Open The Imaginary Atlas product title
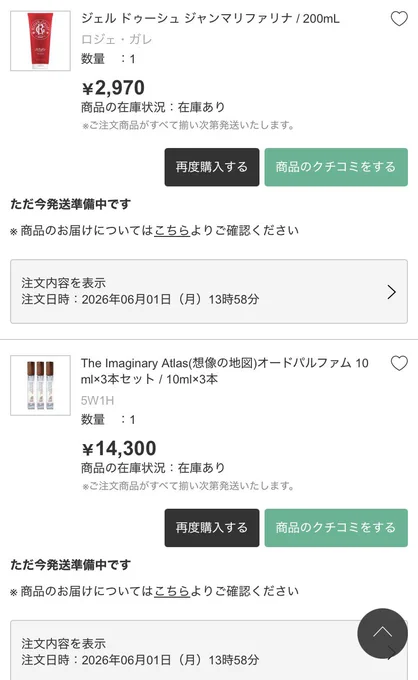The image size is (418, 680). tap(225, 371)
